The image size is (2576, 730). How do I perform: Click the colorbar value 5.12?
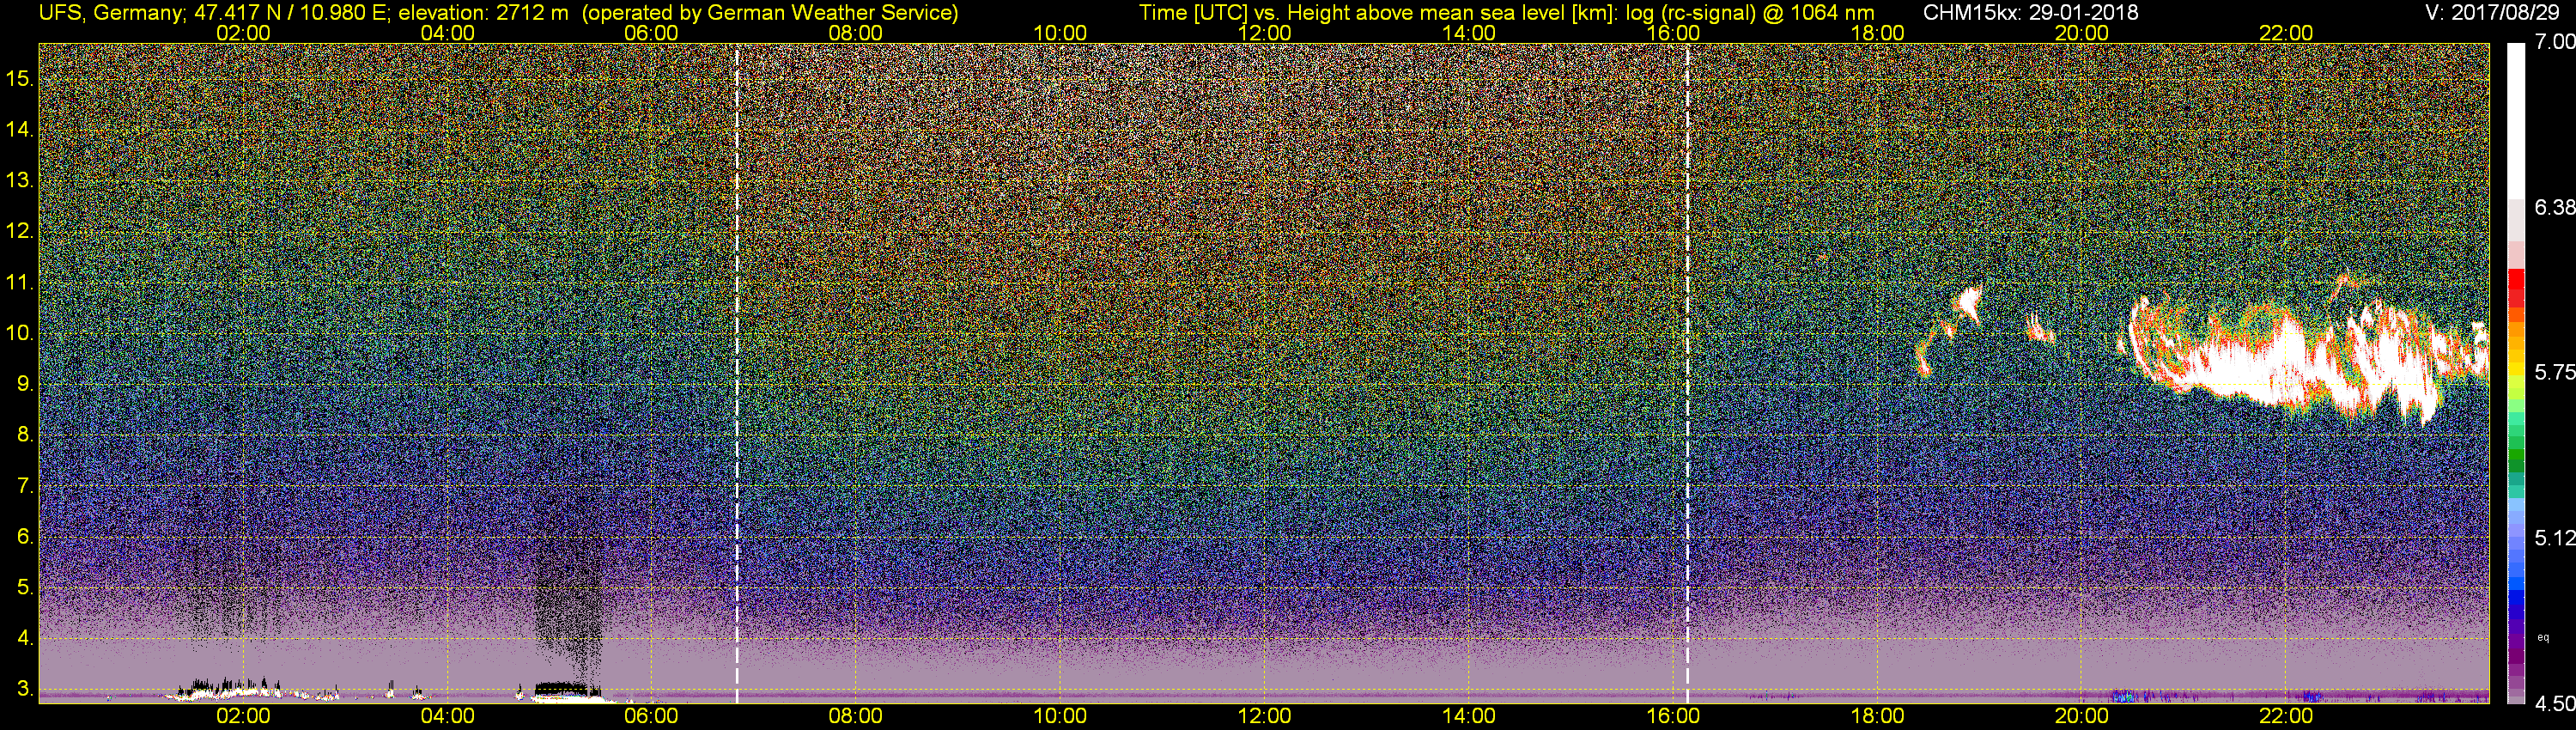(2555, 538)
